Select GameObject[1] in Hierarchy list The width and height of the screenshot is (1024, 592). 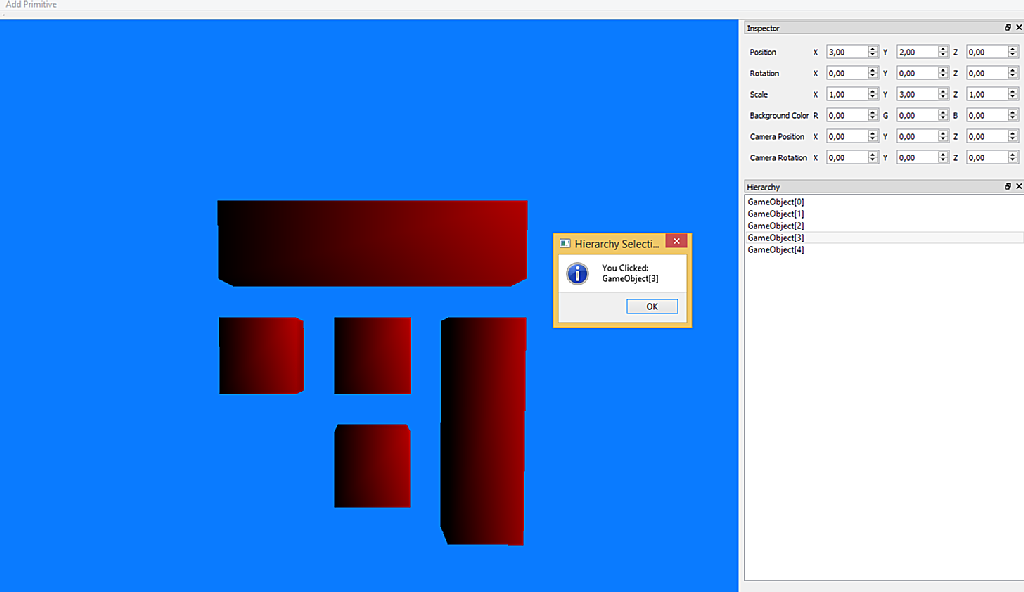tap(776, 214)
